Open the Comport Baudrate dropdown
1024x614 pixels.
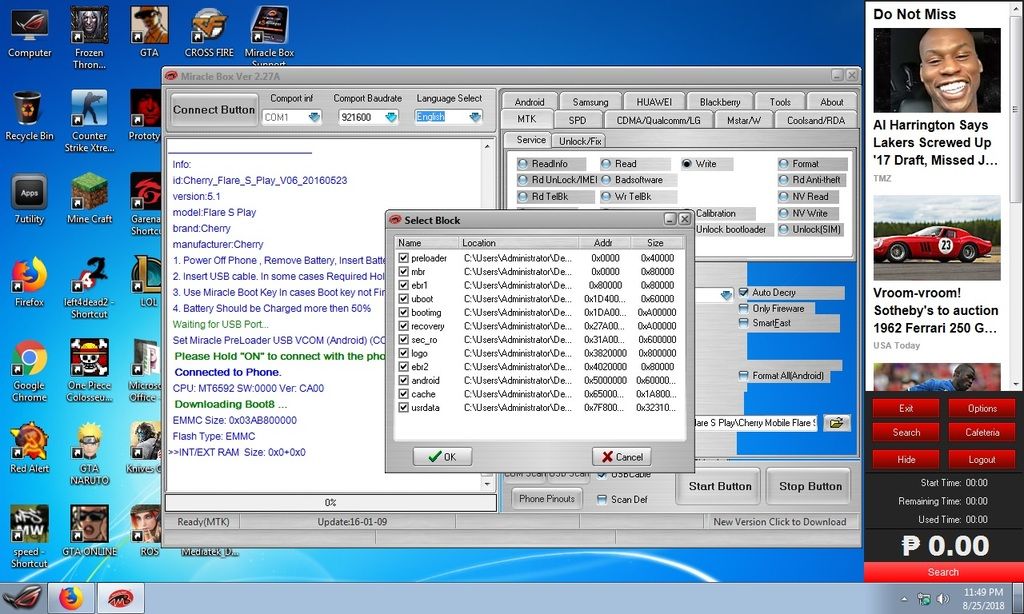391,117
